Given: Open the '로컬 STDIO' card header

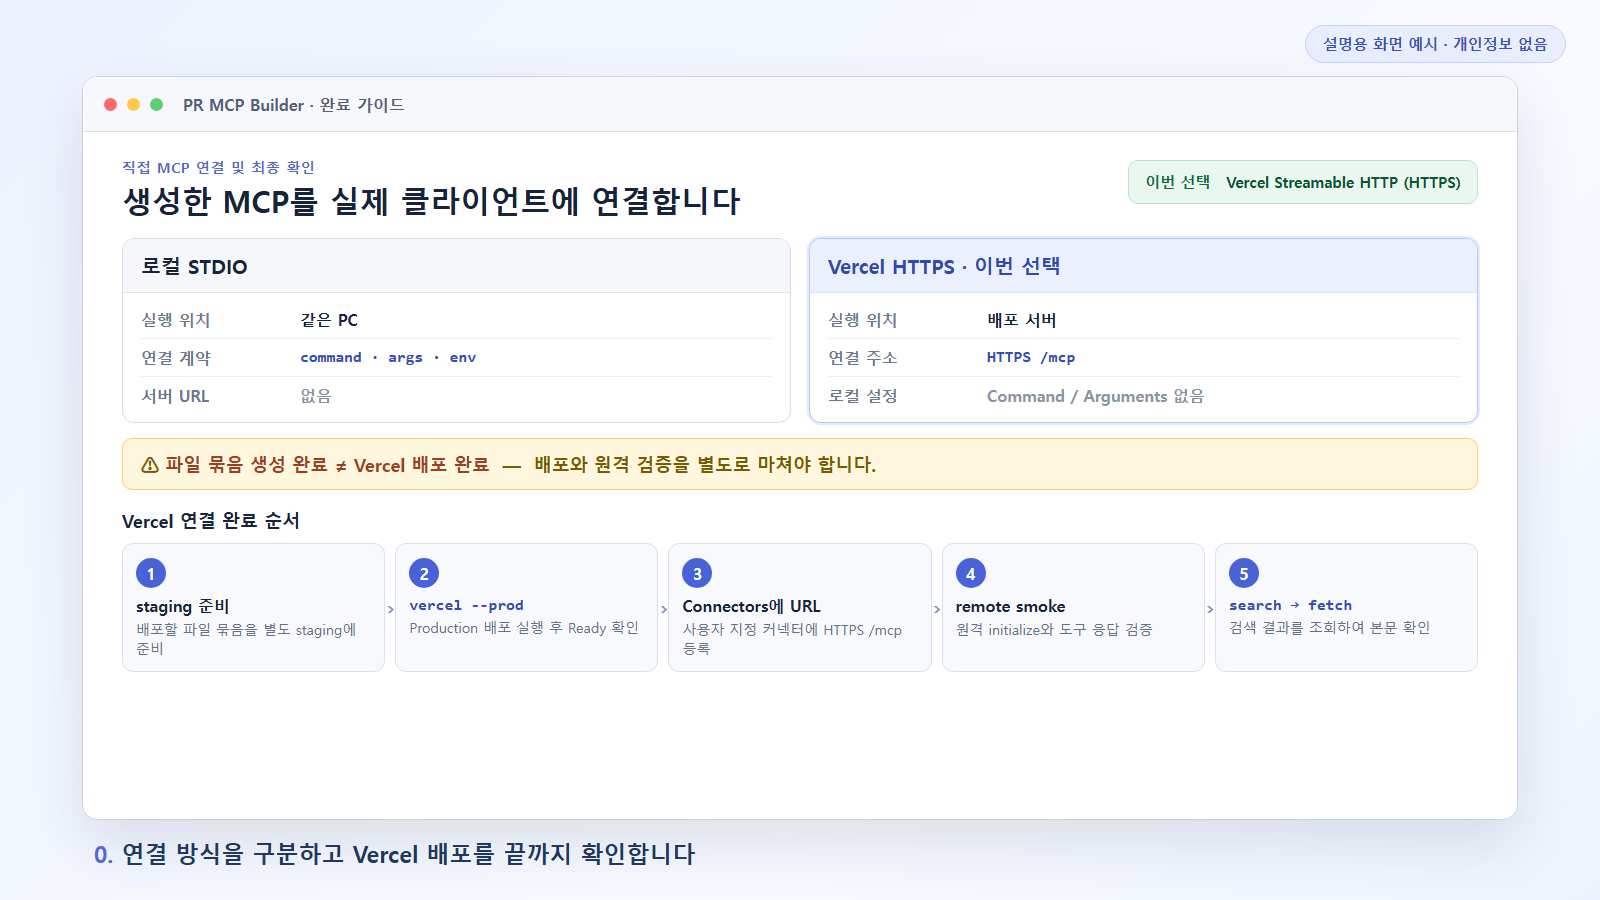Looking at the screenshot, I should tap(456, 266).
